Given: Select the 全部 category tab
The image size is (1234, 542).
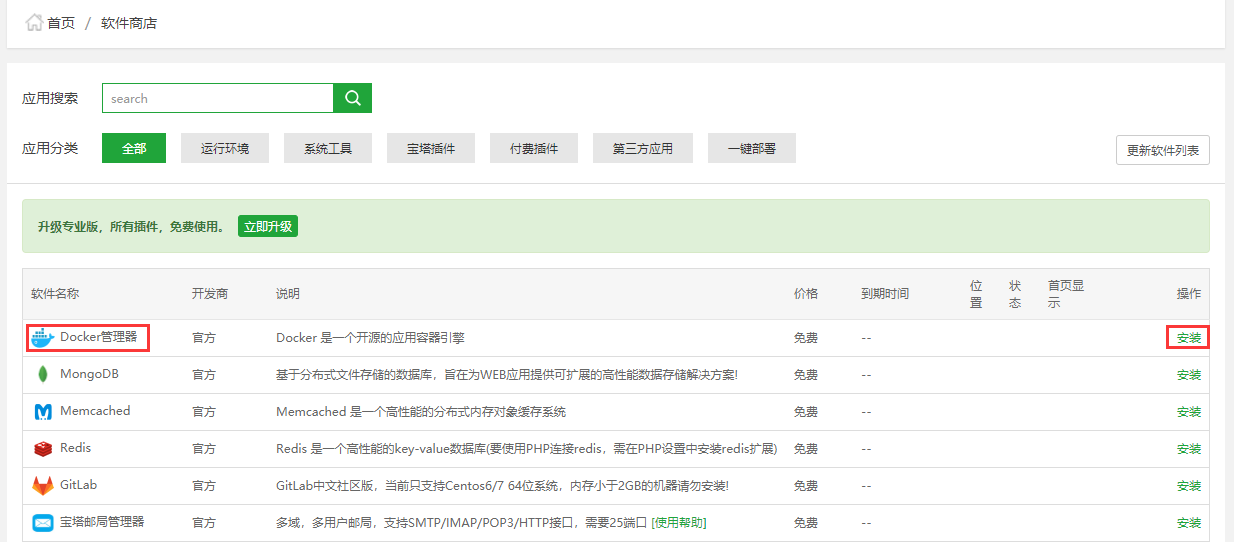Looking at the screenshot, I should point(134,148).
